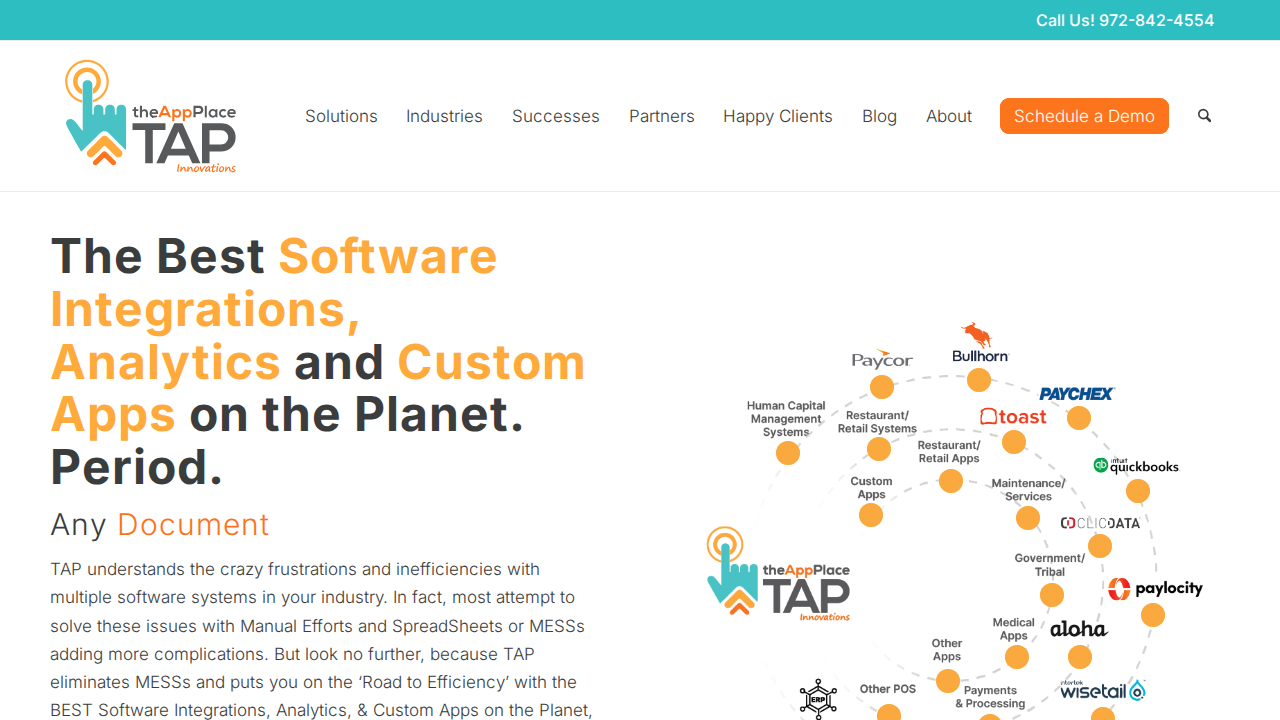This screenshot has height=720, width=1280.
Task: Click the Aloha logo
Action: coord(1078,629)
